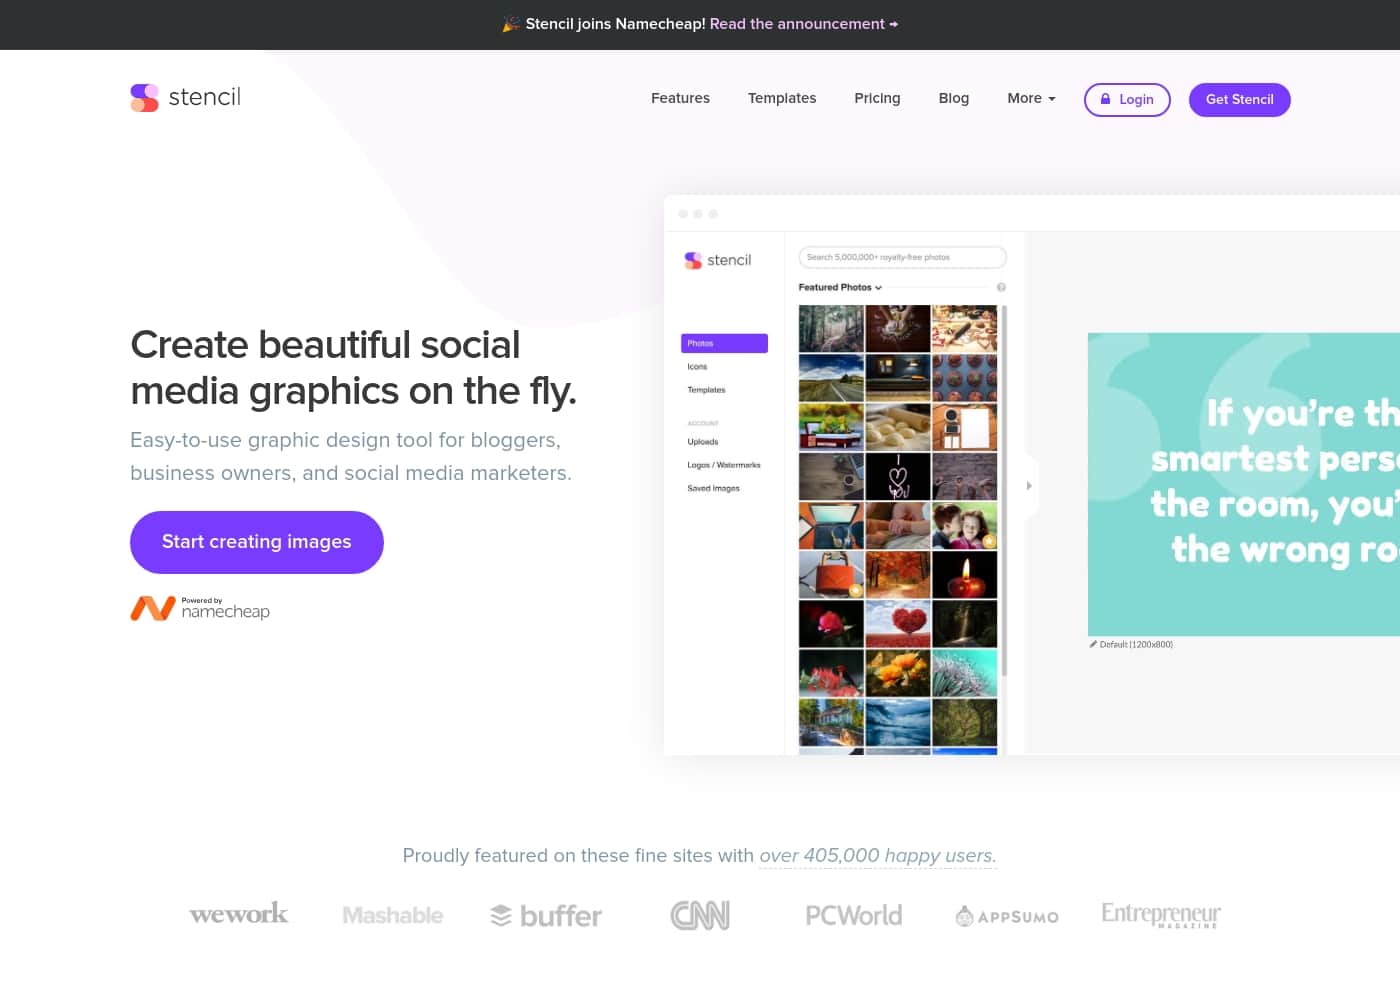Click the photo search field in preview
The height and width of the screenshot is (1000, 1400).
coord(902,257)
